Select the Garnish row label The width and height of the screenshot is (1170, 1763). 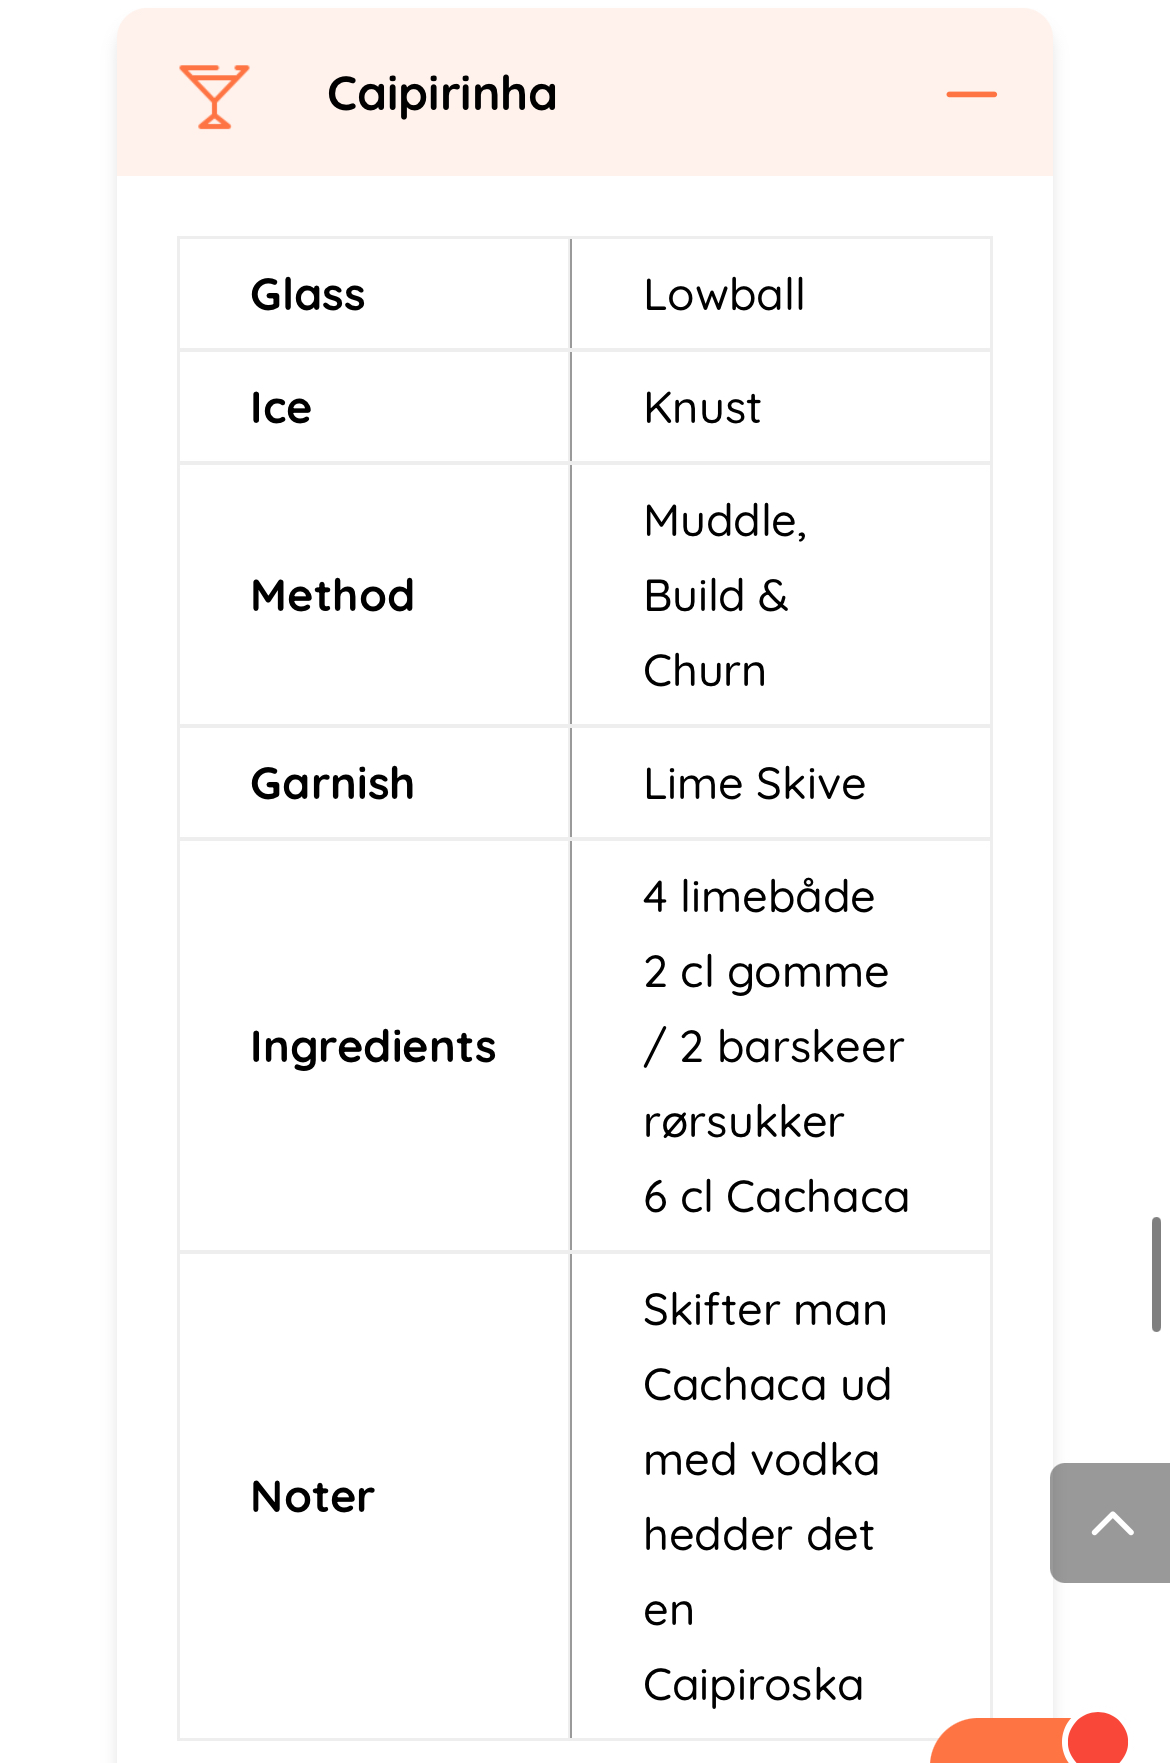point(332,784)
